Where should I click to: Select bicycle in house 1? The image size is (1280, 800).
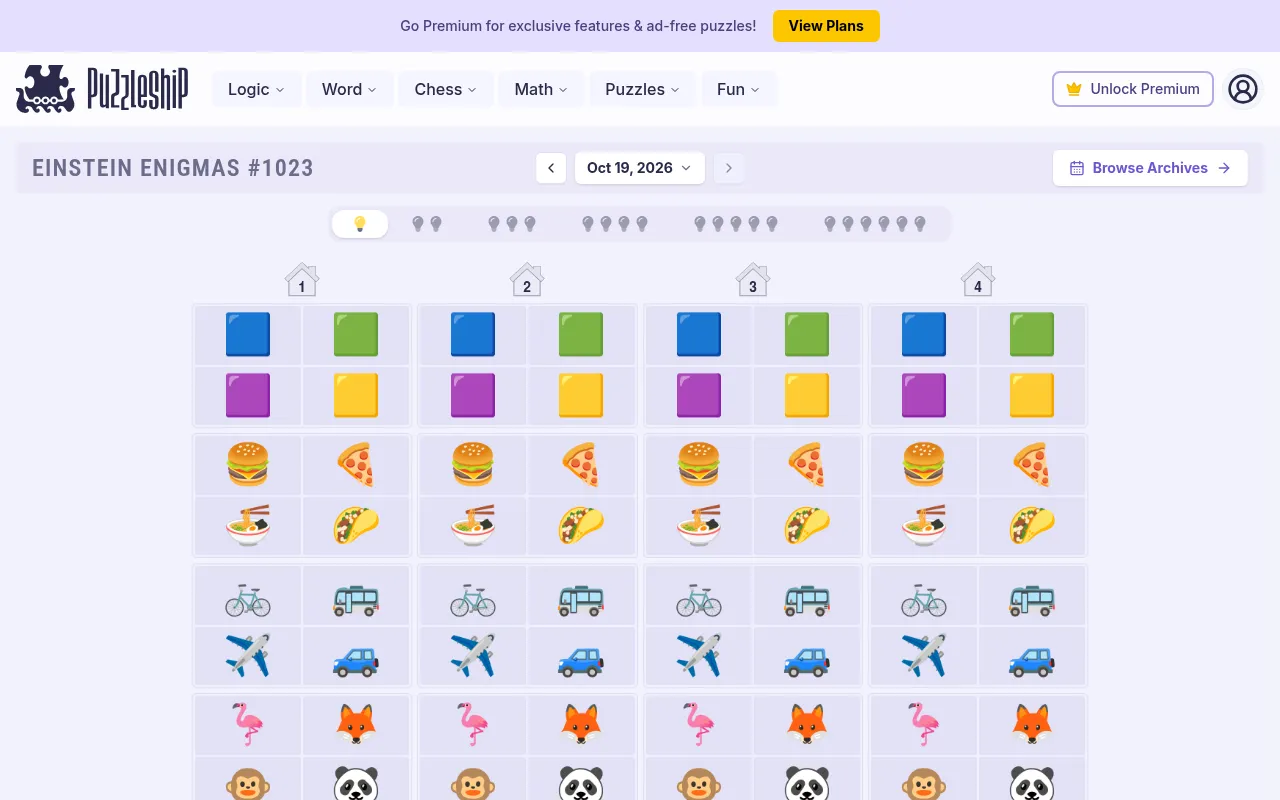tap(248, 597)
